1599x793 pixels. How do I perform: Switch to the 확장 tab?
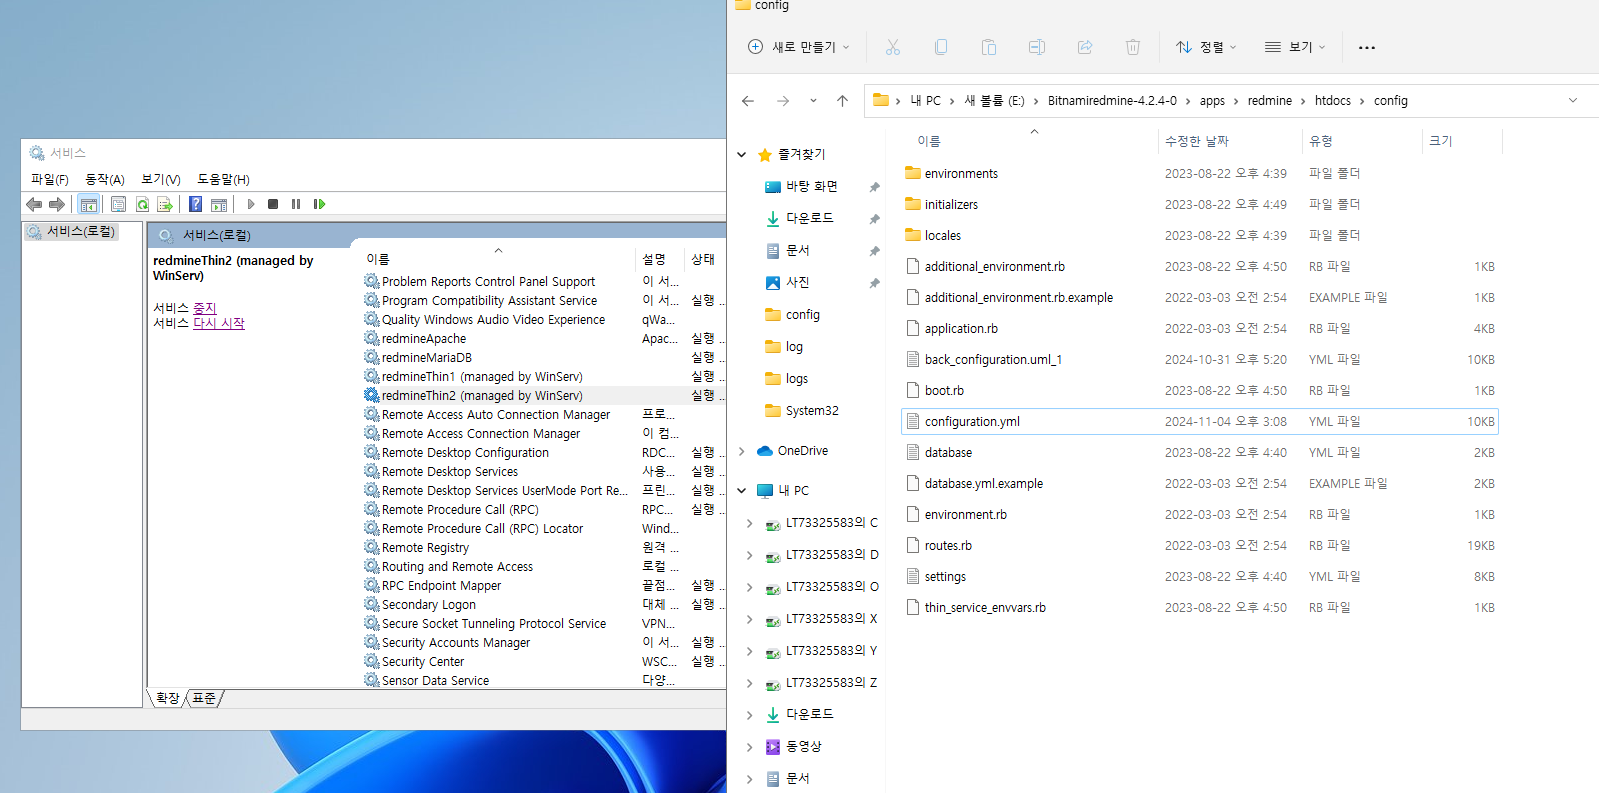pyautogui.click(x=168, y=698)
